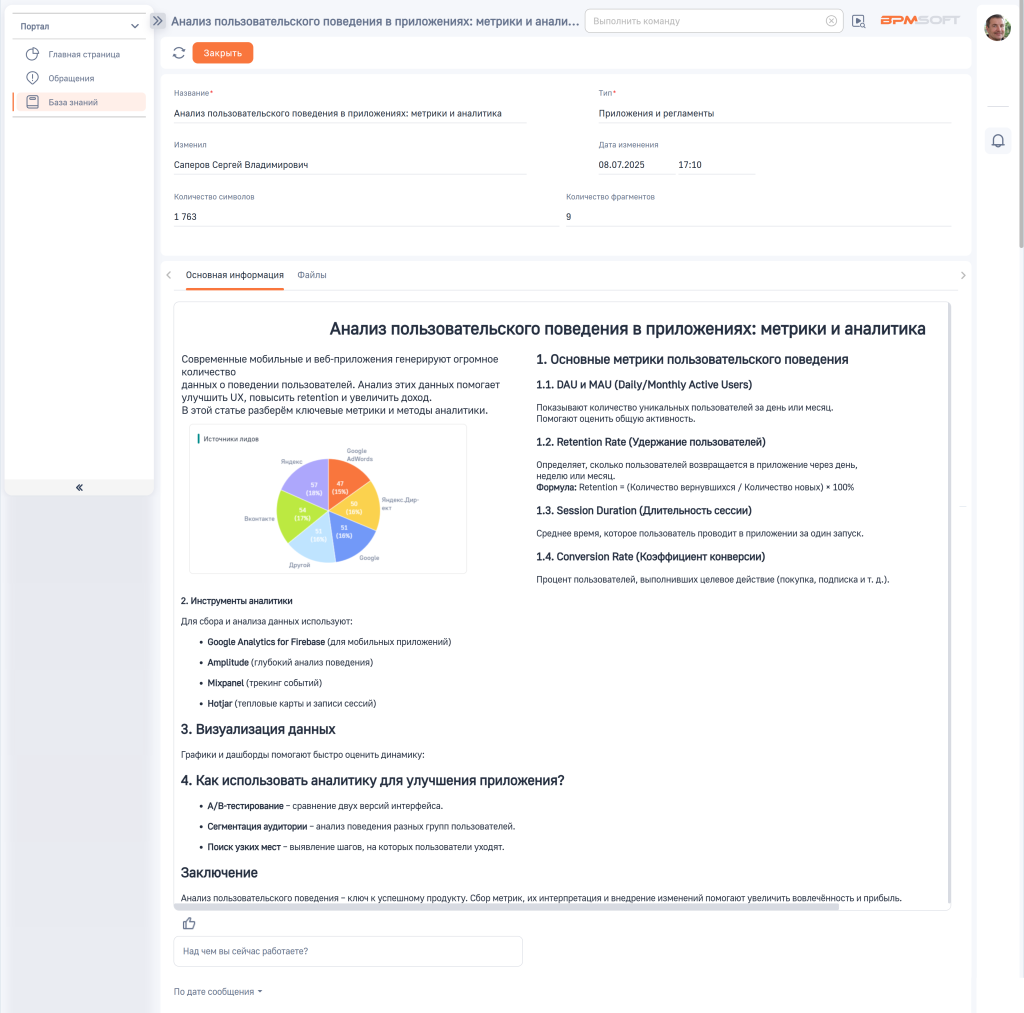This screenshot has height=1013, width=1024.
Task: Click the article's horizontal scrollbar
Action: 506,907
